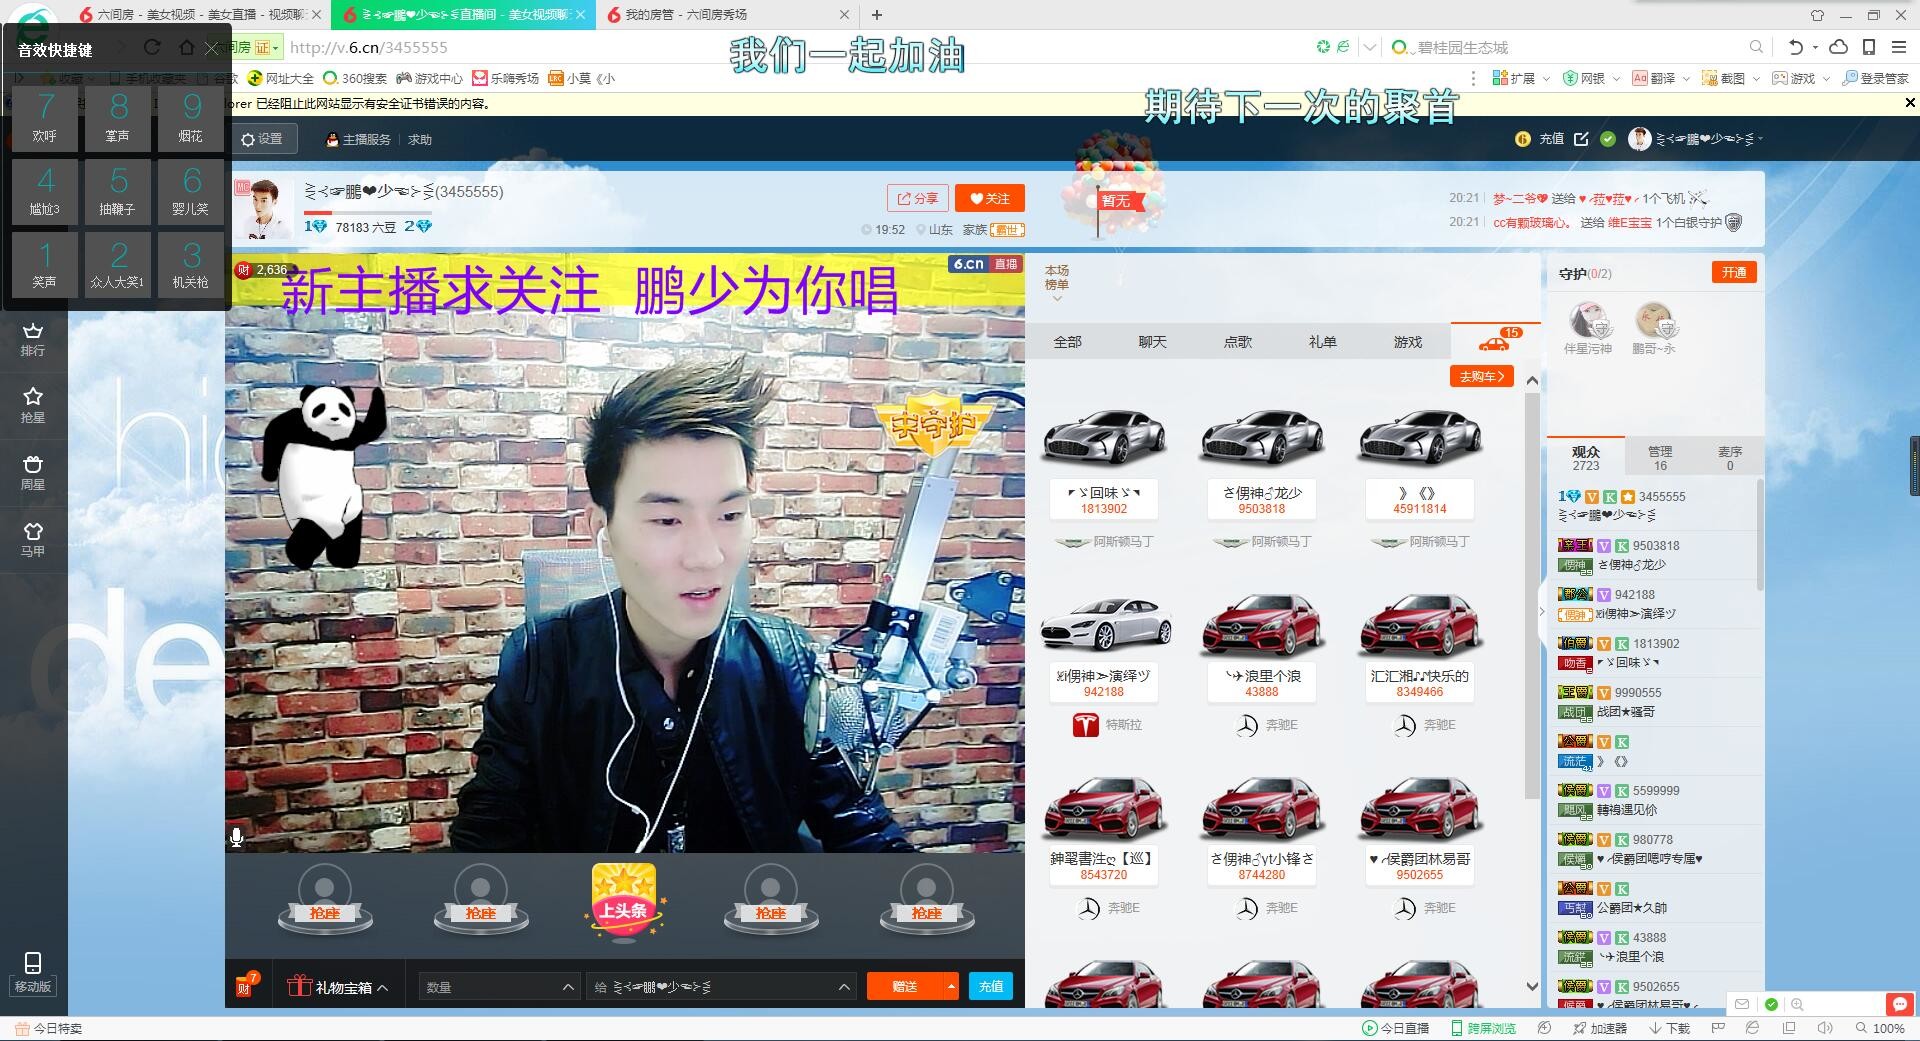1920x1041 pixels.
Task: Click the microphone icon on video
Action: [x=237, y=837]
